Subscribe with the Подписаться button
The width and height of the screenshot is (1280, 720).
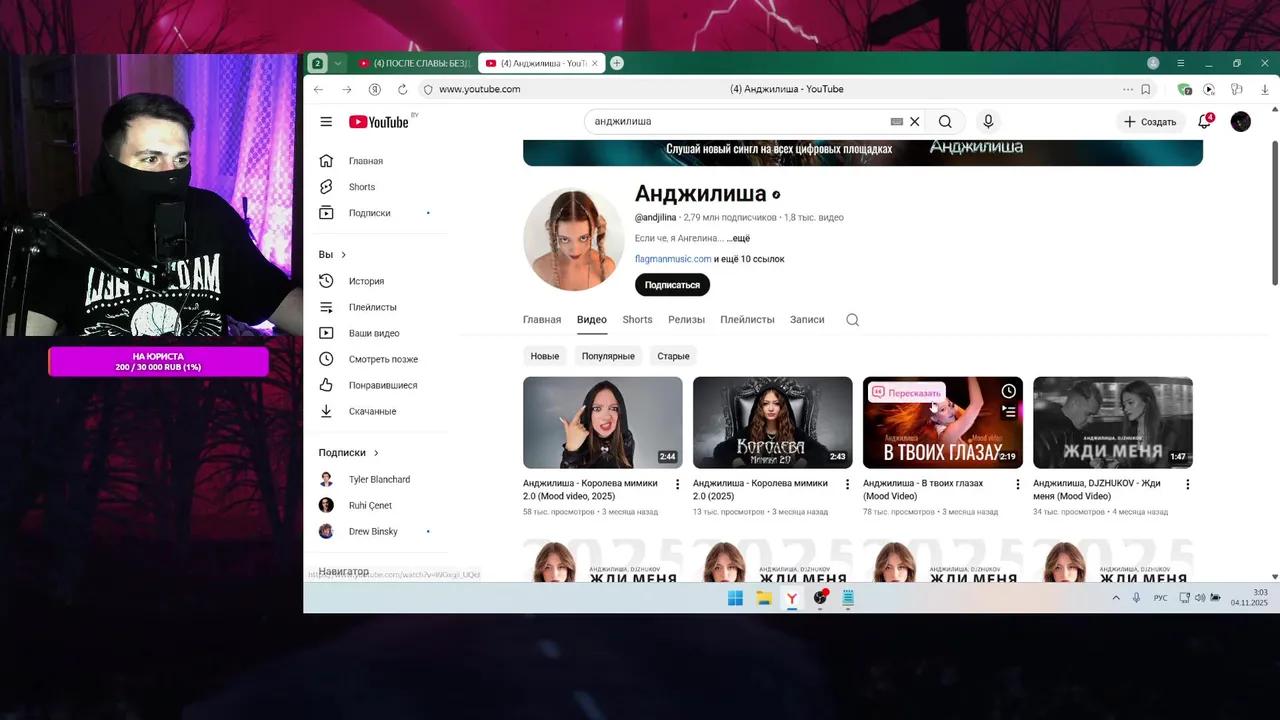(x=672, y=285)
